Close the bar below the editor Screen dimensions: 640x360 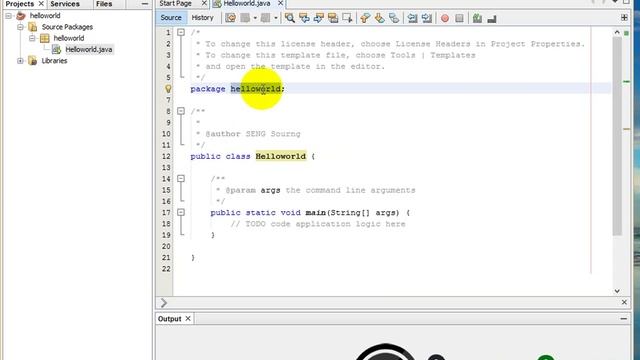624,302
